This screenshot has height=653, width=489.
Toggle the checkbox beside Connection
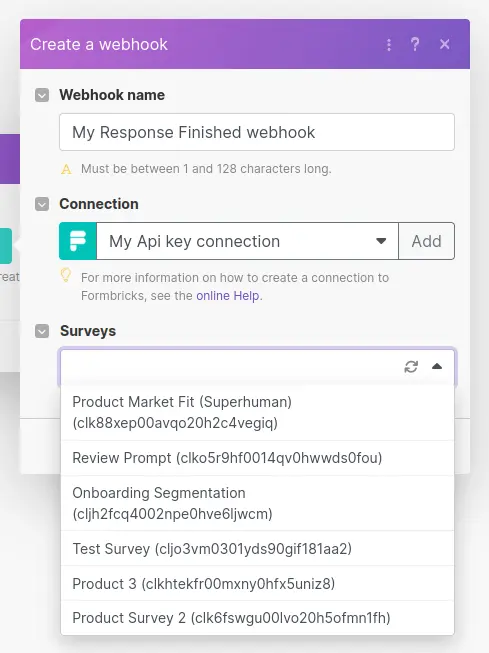click(42, 204)
